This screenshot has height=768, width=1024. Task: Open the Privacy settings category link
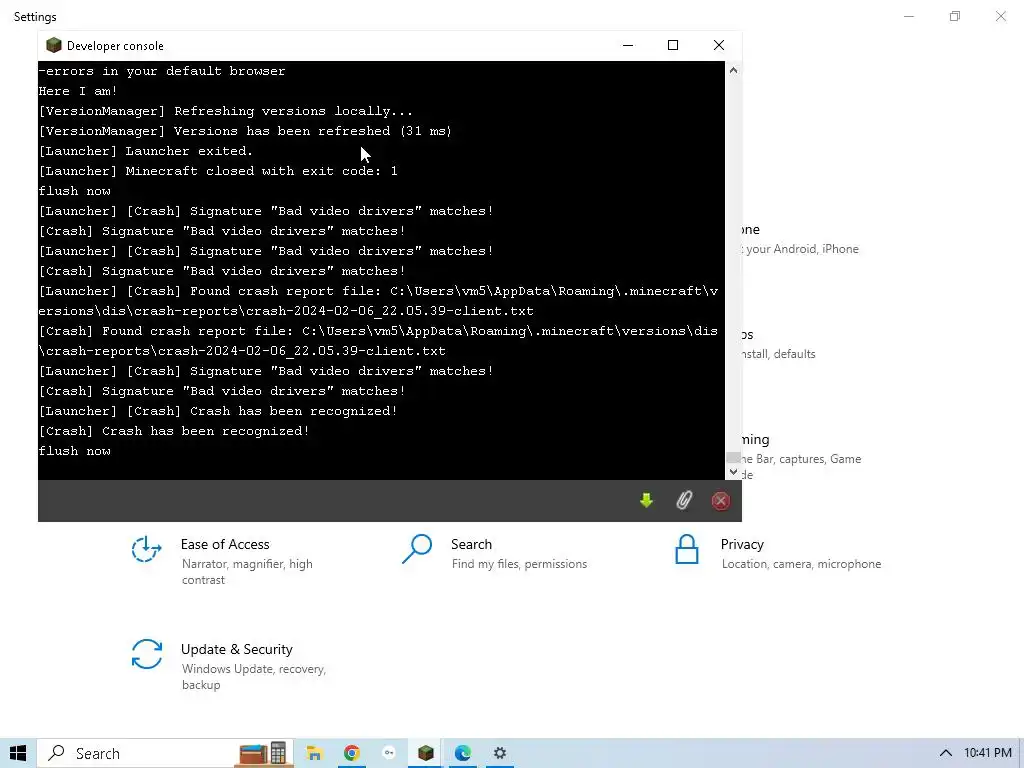coord(742,544)
